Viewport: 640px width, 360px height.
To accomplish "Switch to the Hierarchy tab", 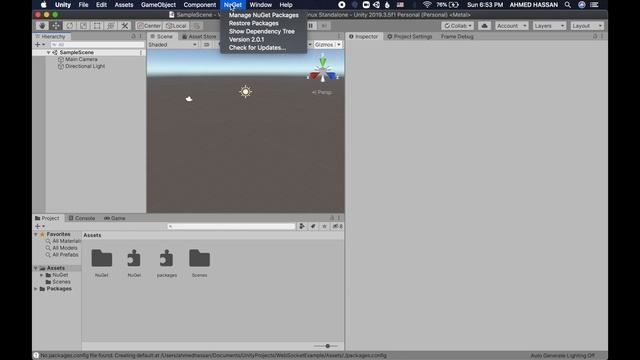I will click(x=51, y=36).
